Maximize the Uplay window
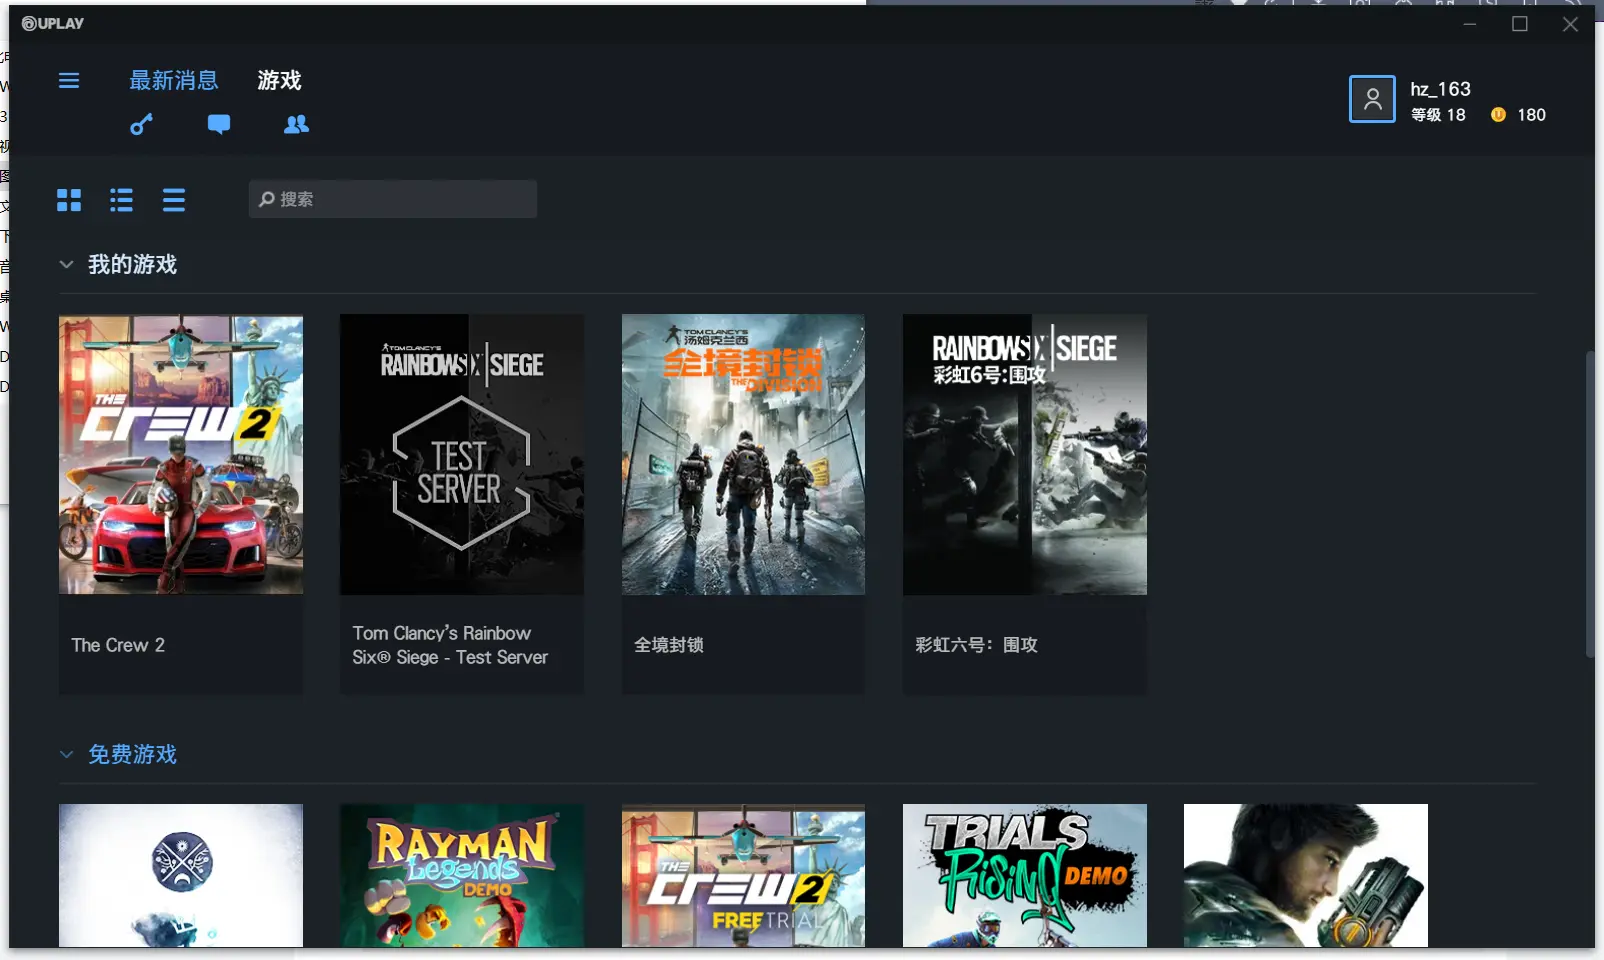Image resolution: width=1604 pixels, height=960 pixels. [x=1520, y=24]
